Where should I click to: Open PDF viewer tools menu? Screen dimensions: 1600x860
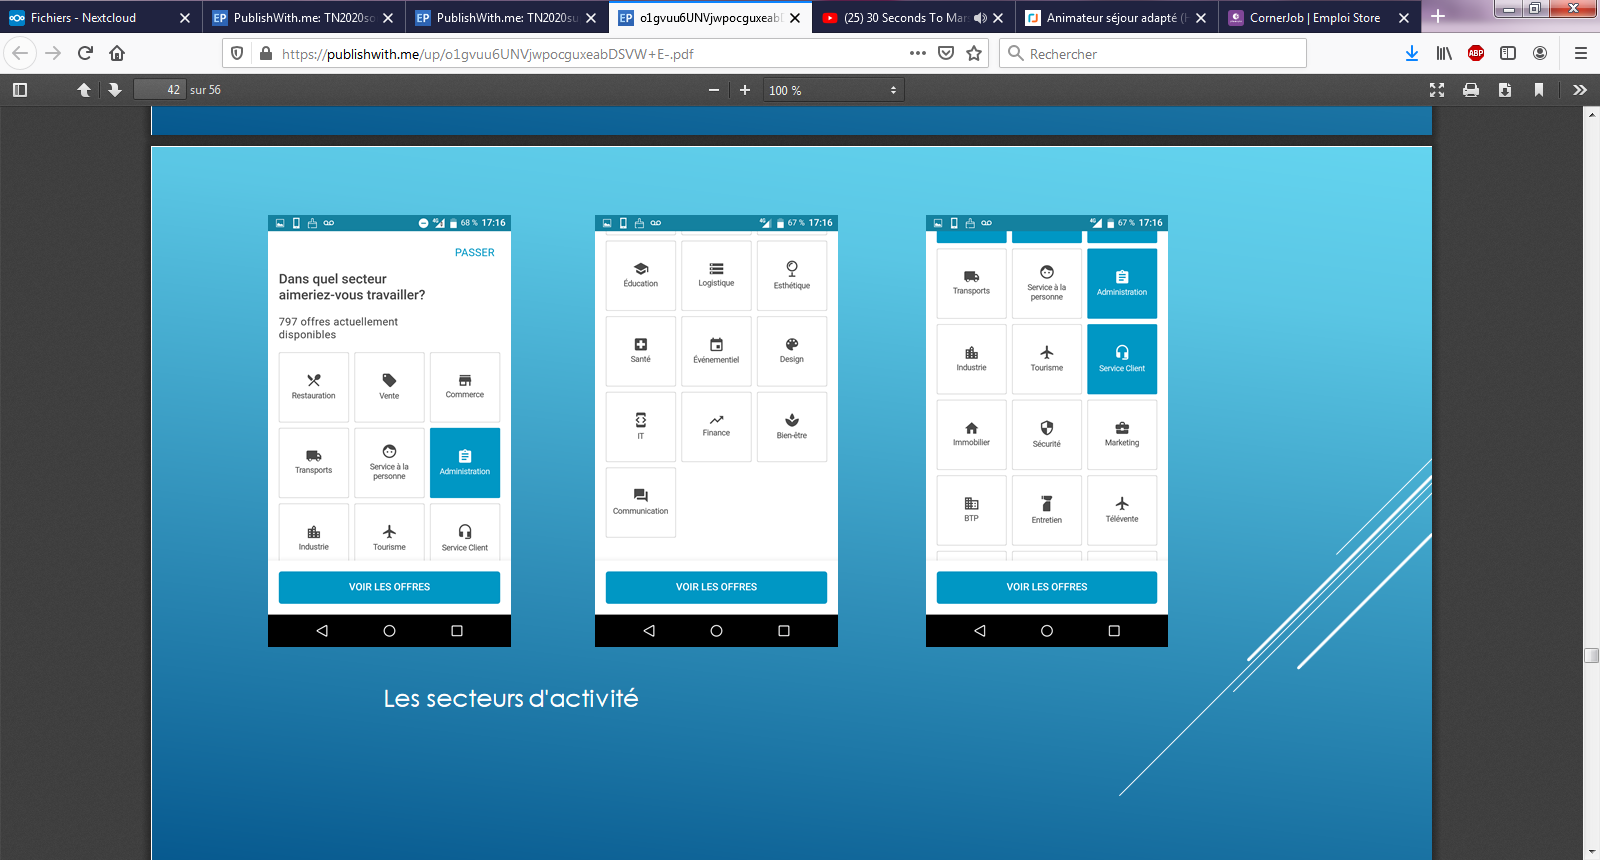tap(1579, 90)
